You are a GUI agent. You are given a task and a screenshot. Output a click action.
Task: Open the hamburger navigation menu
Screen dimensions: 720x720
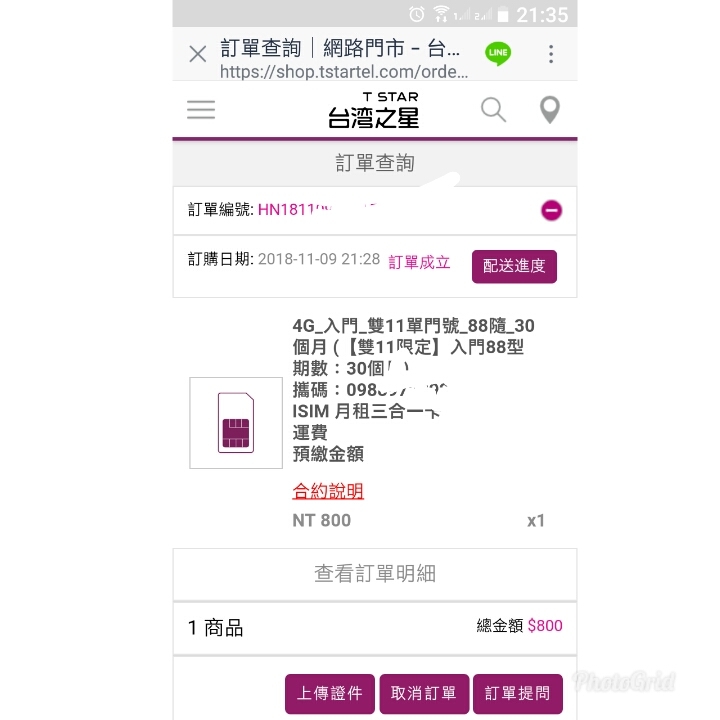(201, 110)
